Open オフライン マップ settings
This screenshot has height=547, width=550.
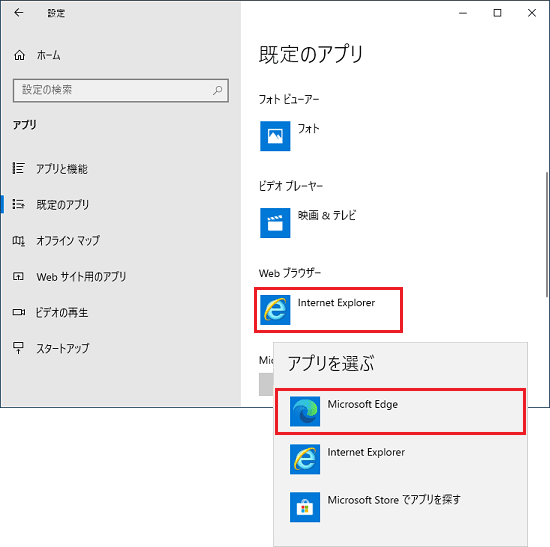56,241
